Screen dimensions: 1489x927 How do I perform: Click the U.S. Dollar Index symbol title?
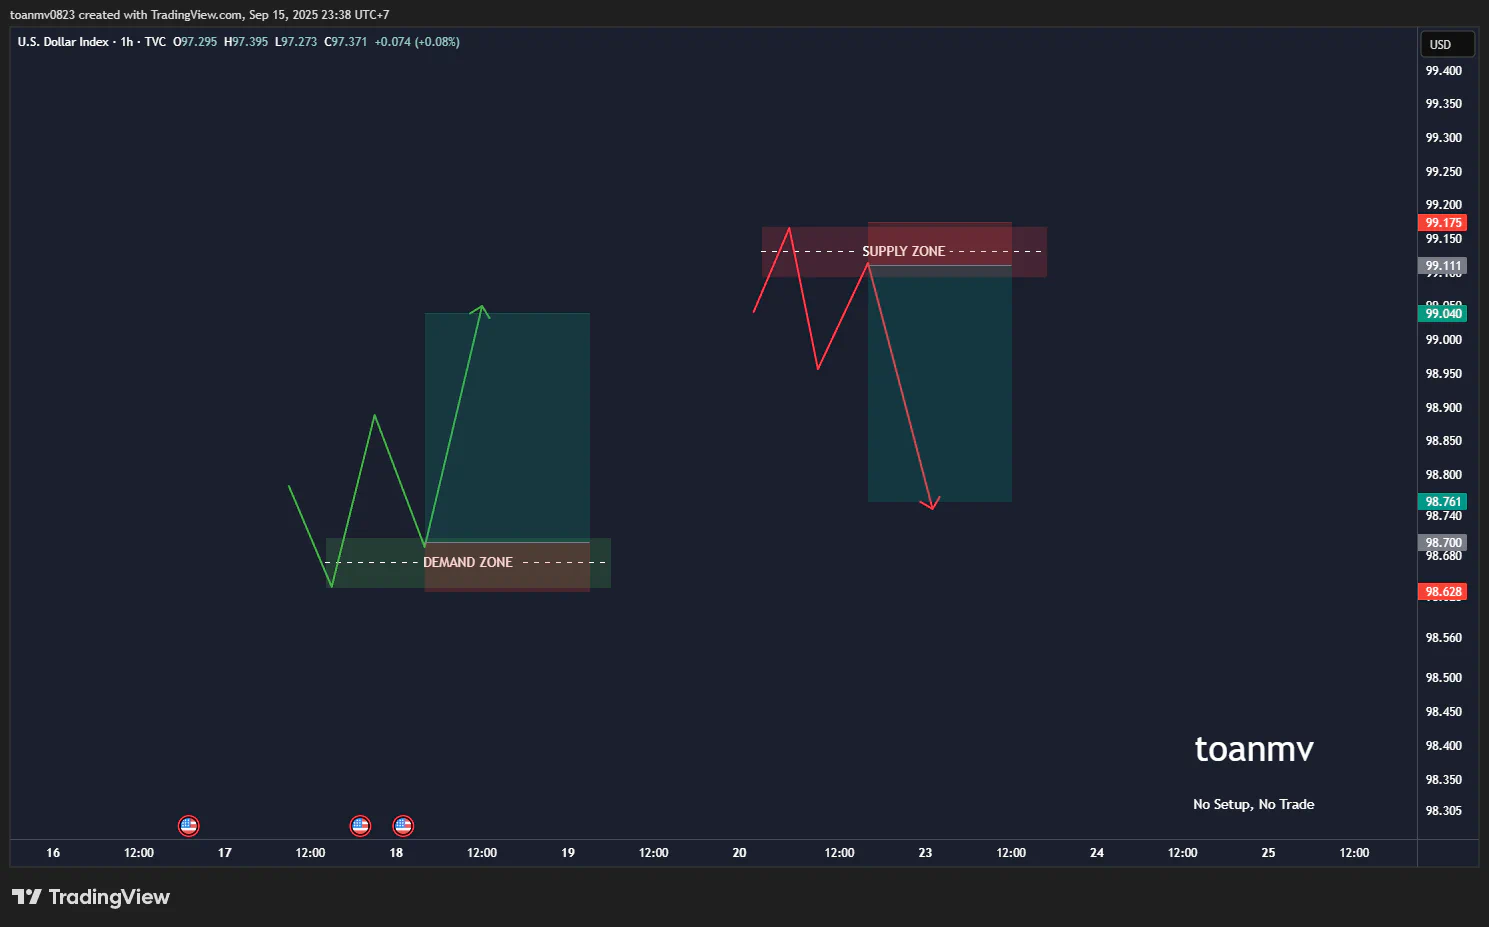63,42
